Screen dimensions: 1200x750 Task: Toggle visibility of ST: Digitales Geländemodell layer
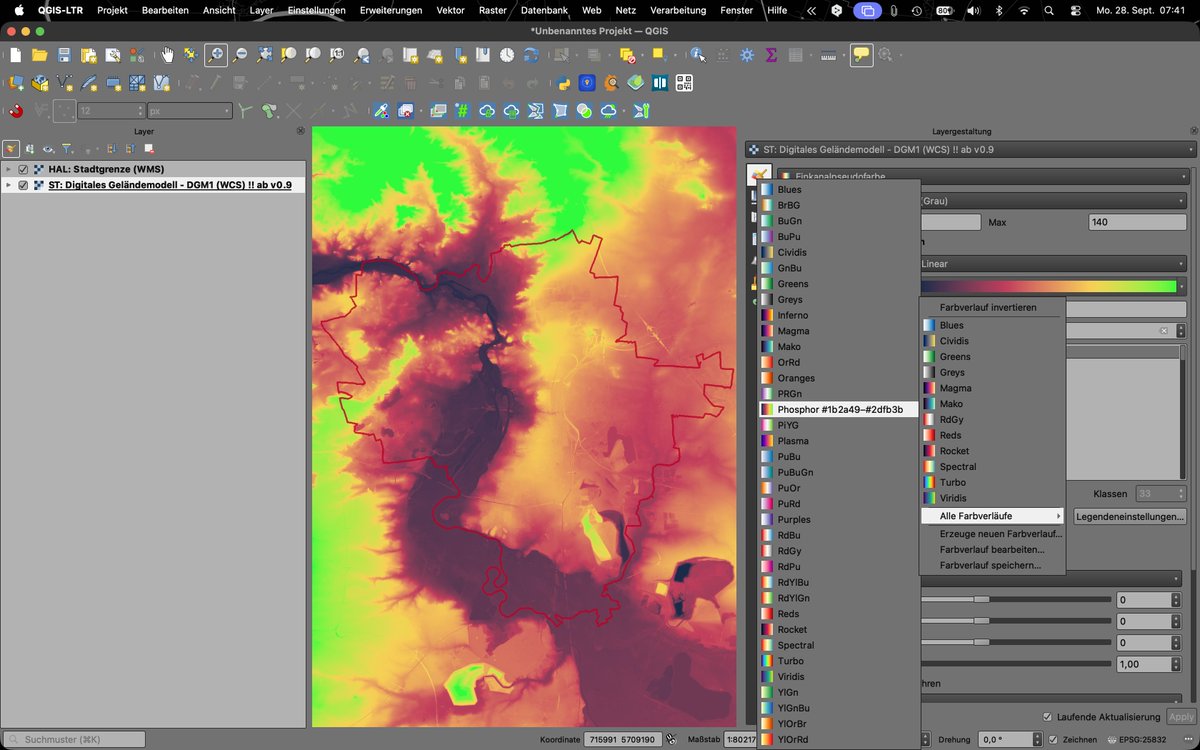[23, 185]
